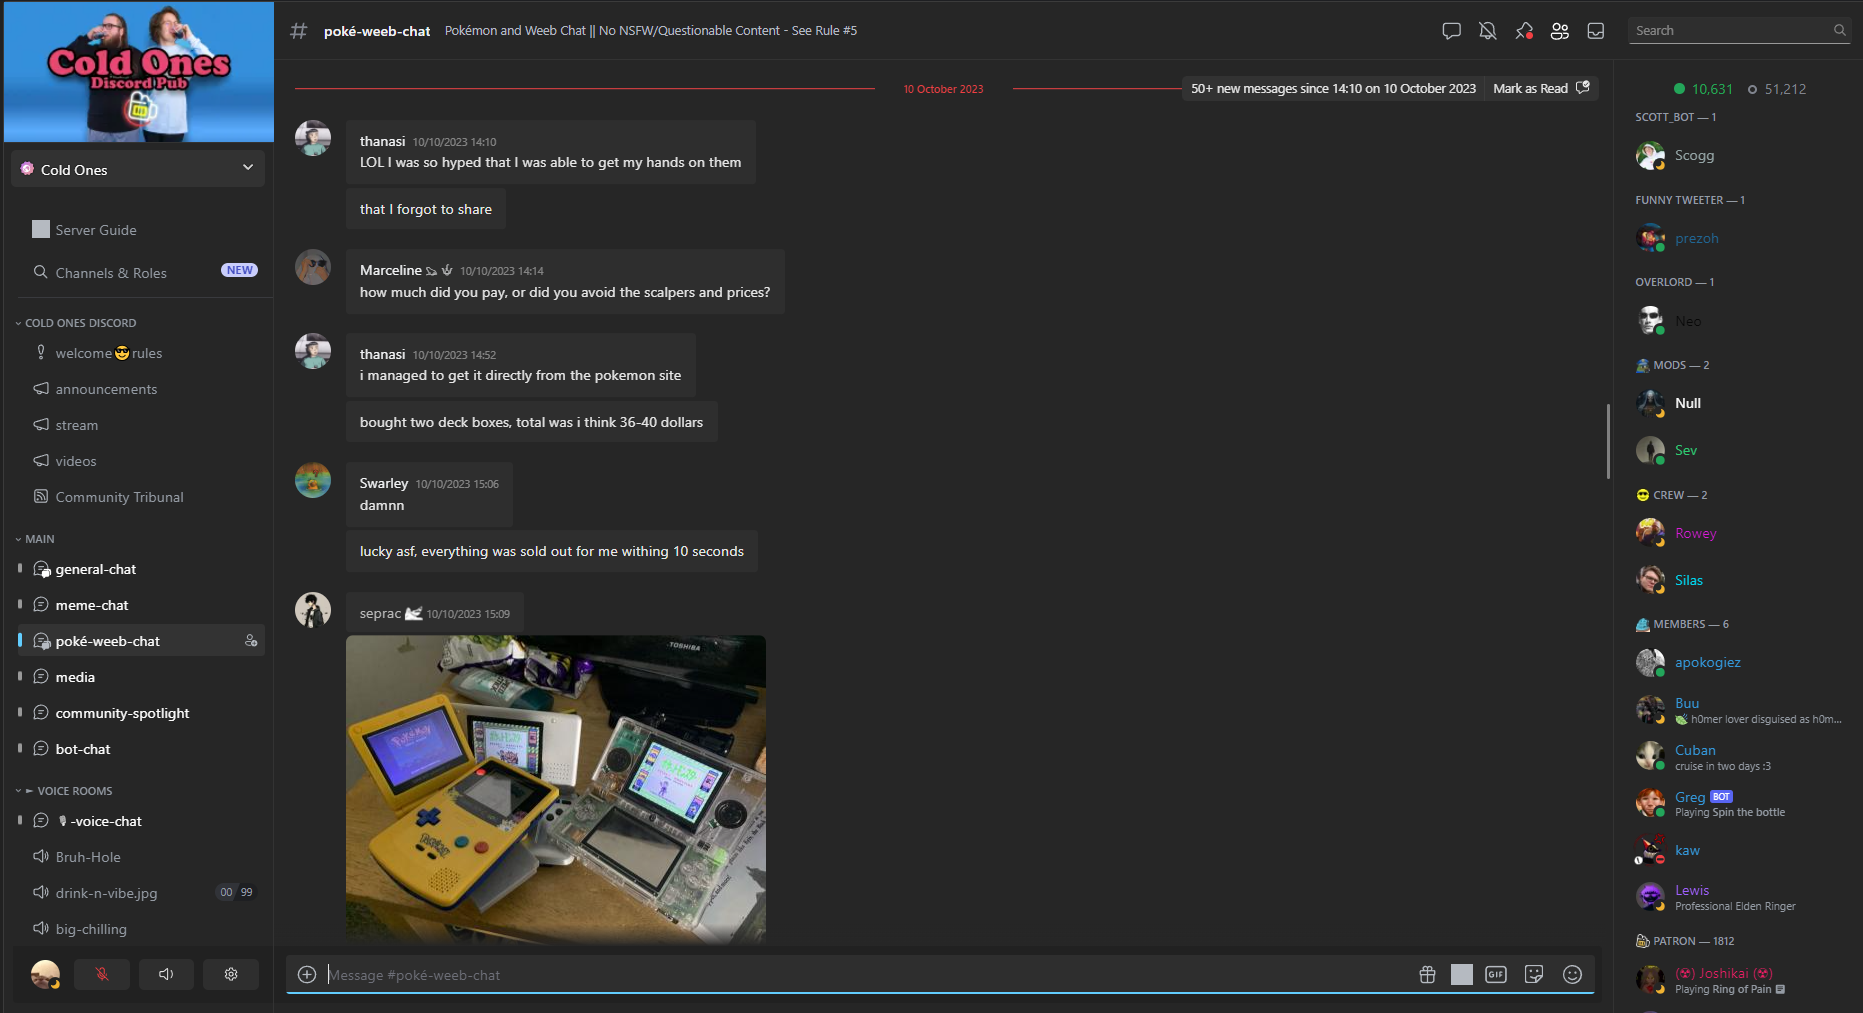Open the videos channel
Screen dimensions: 1863x1013
141,461
